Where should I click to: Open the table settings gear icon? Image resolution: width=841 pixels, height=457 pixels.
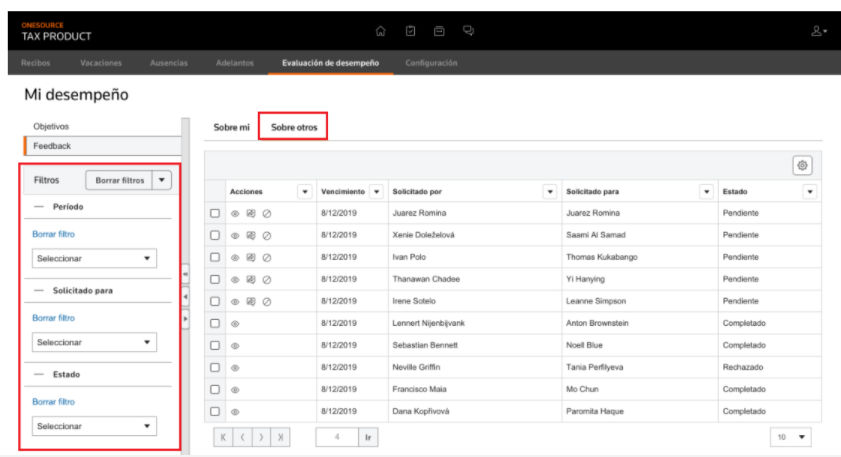point(802,165)
